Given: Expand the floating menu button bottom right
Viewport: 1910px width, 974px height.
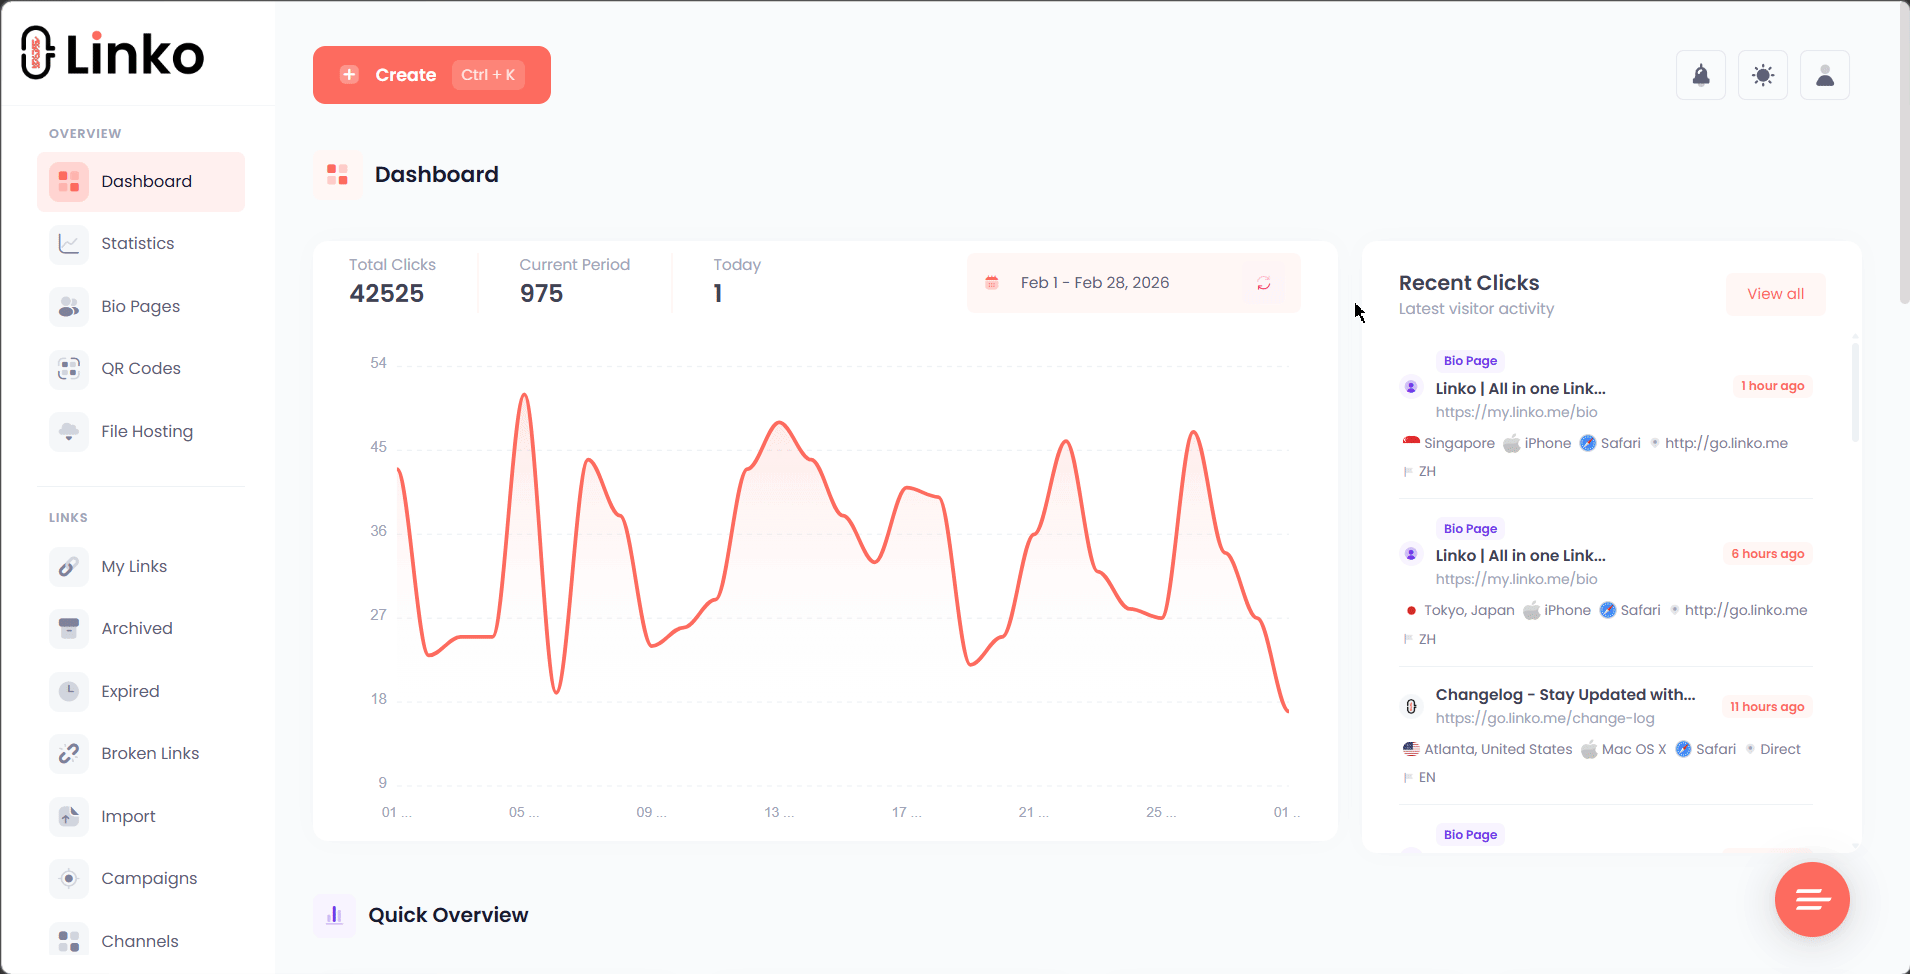Looking at the screenshot, I should click(1811, 899).
